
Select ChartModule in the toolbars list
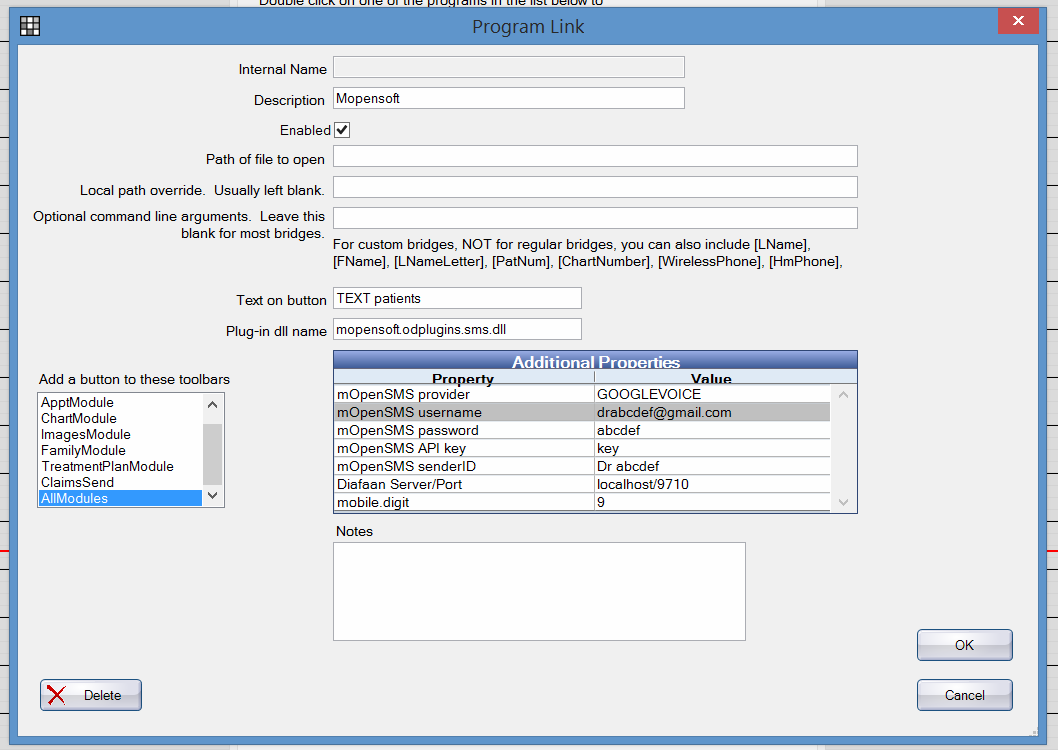(x=120, y=418)
